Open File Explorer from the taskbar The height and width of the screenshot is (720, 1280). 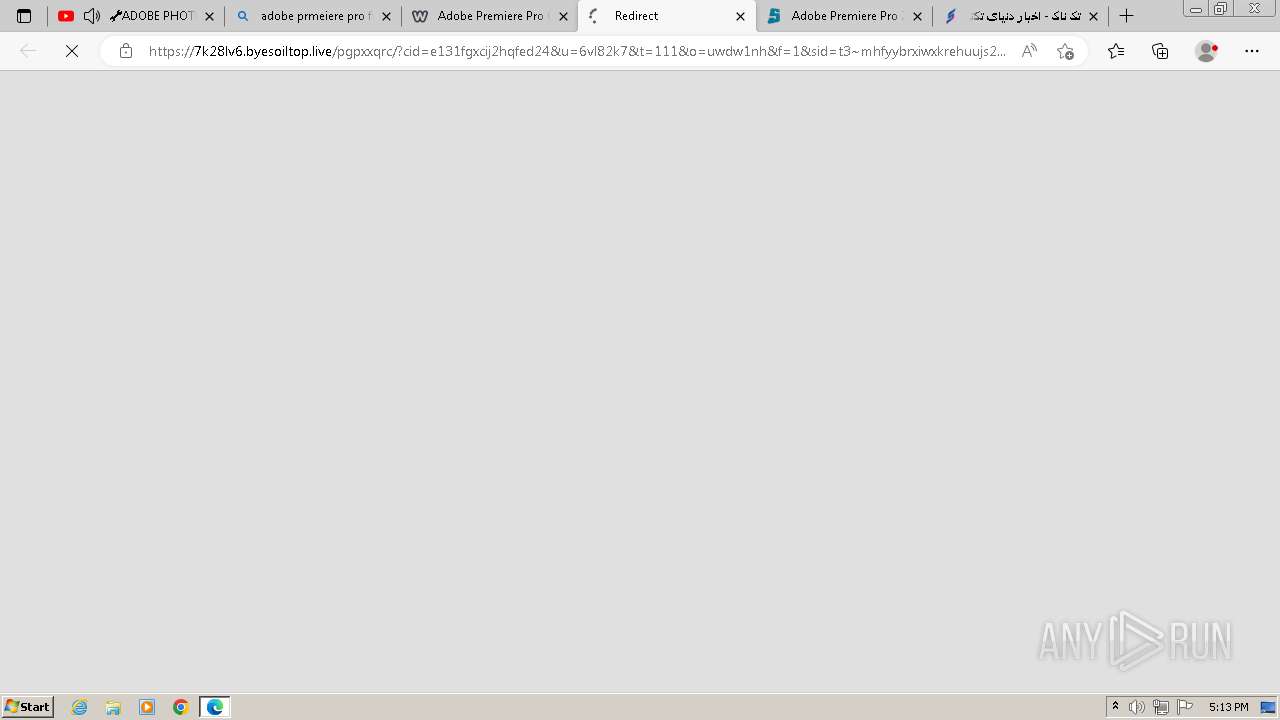tap(113, 707)
